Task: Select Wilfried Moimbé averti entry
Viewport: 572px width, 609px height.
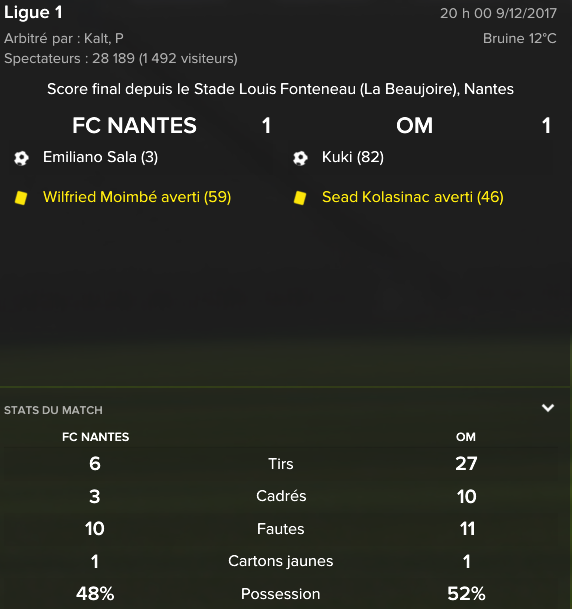Action: pos(137,197)
